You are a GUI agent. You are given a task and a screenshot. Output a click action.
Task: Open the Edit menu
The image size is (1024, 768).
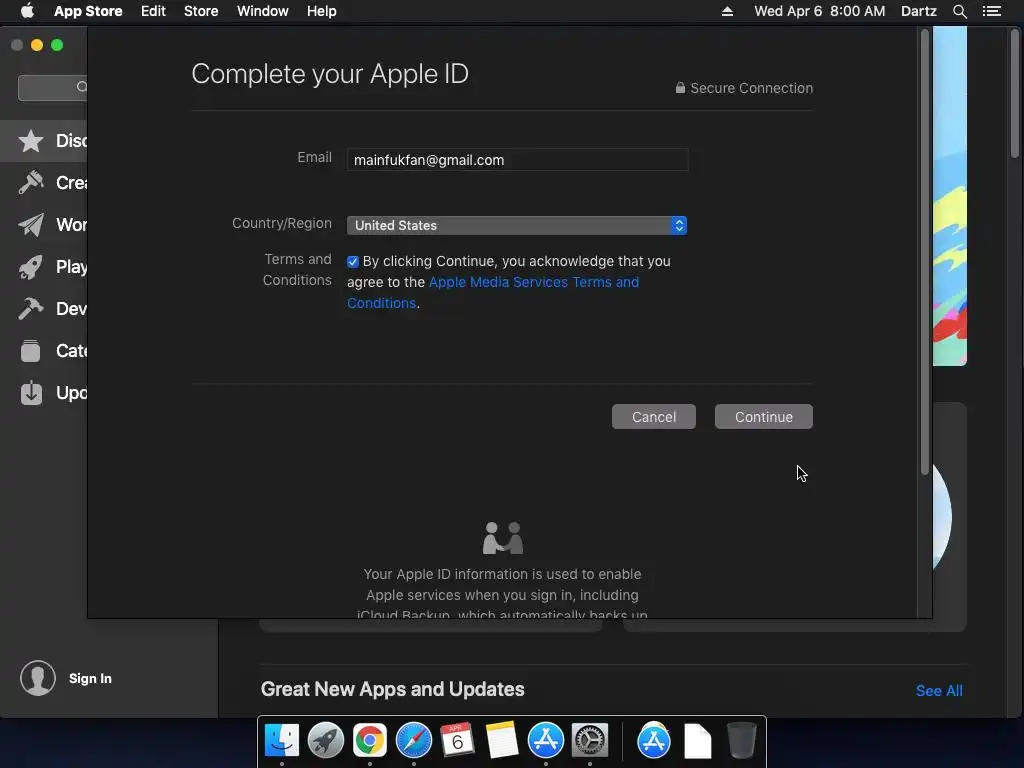[x=153, y=11]
